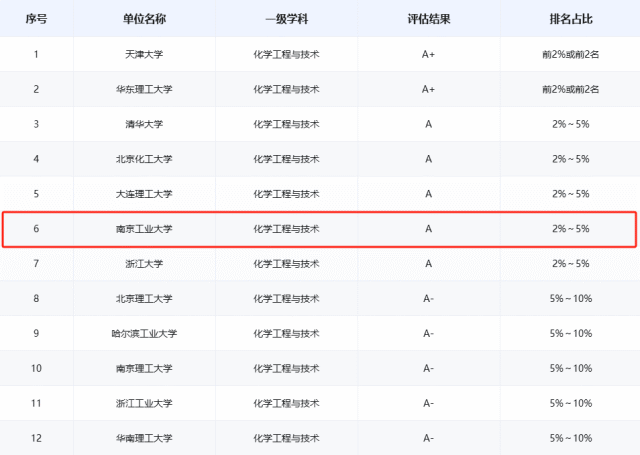
Task: Click the A- result for 华南理工大学
Action: (x=428, y=438)
